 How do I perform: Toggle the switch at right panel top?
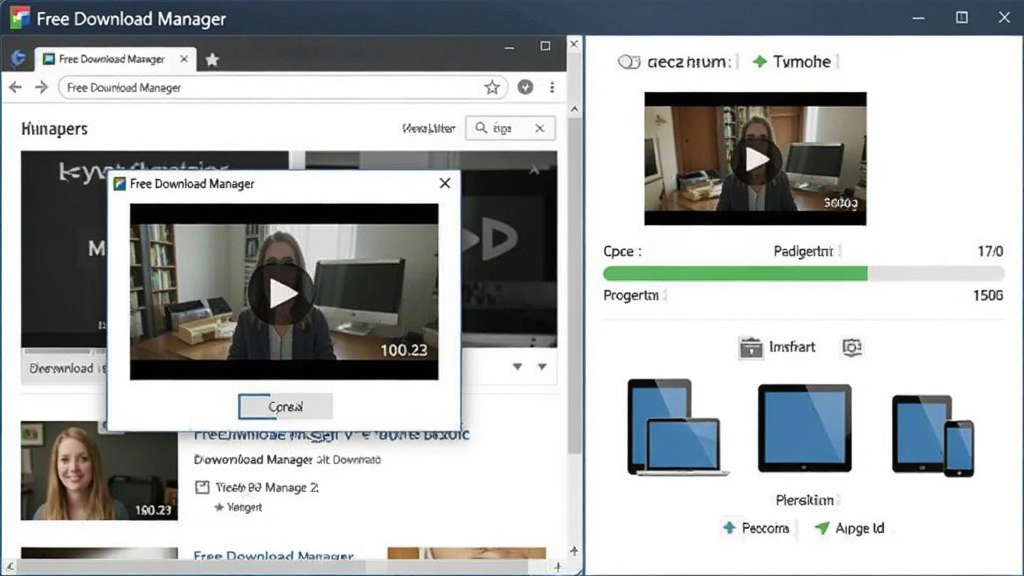629,62
